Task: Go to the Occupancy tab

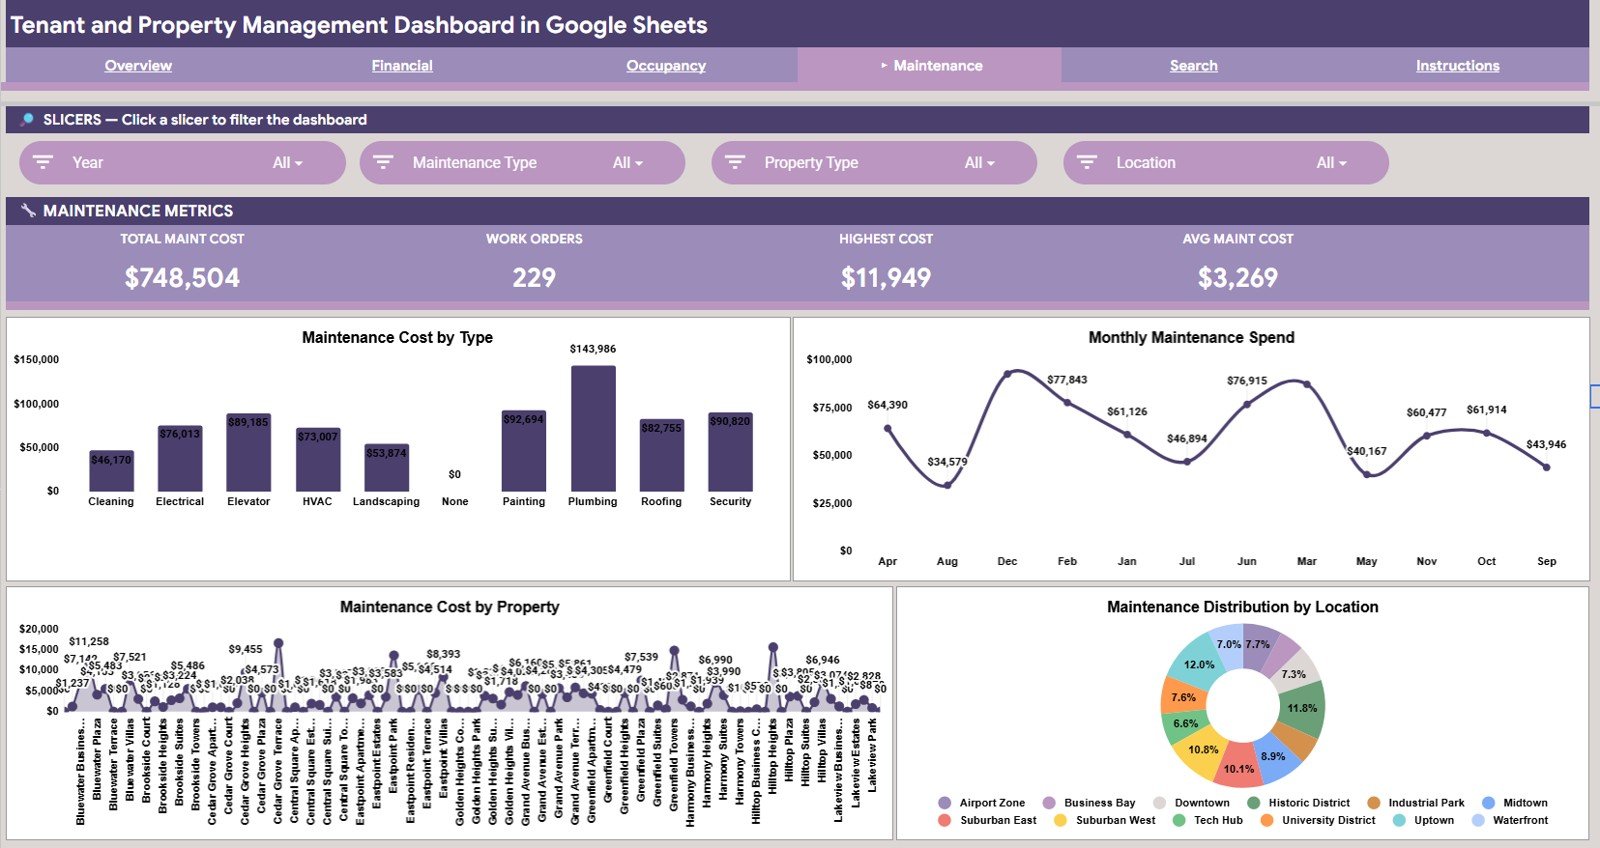Action: (666, 66)
